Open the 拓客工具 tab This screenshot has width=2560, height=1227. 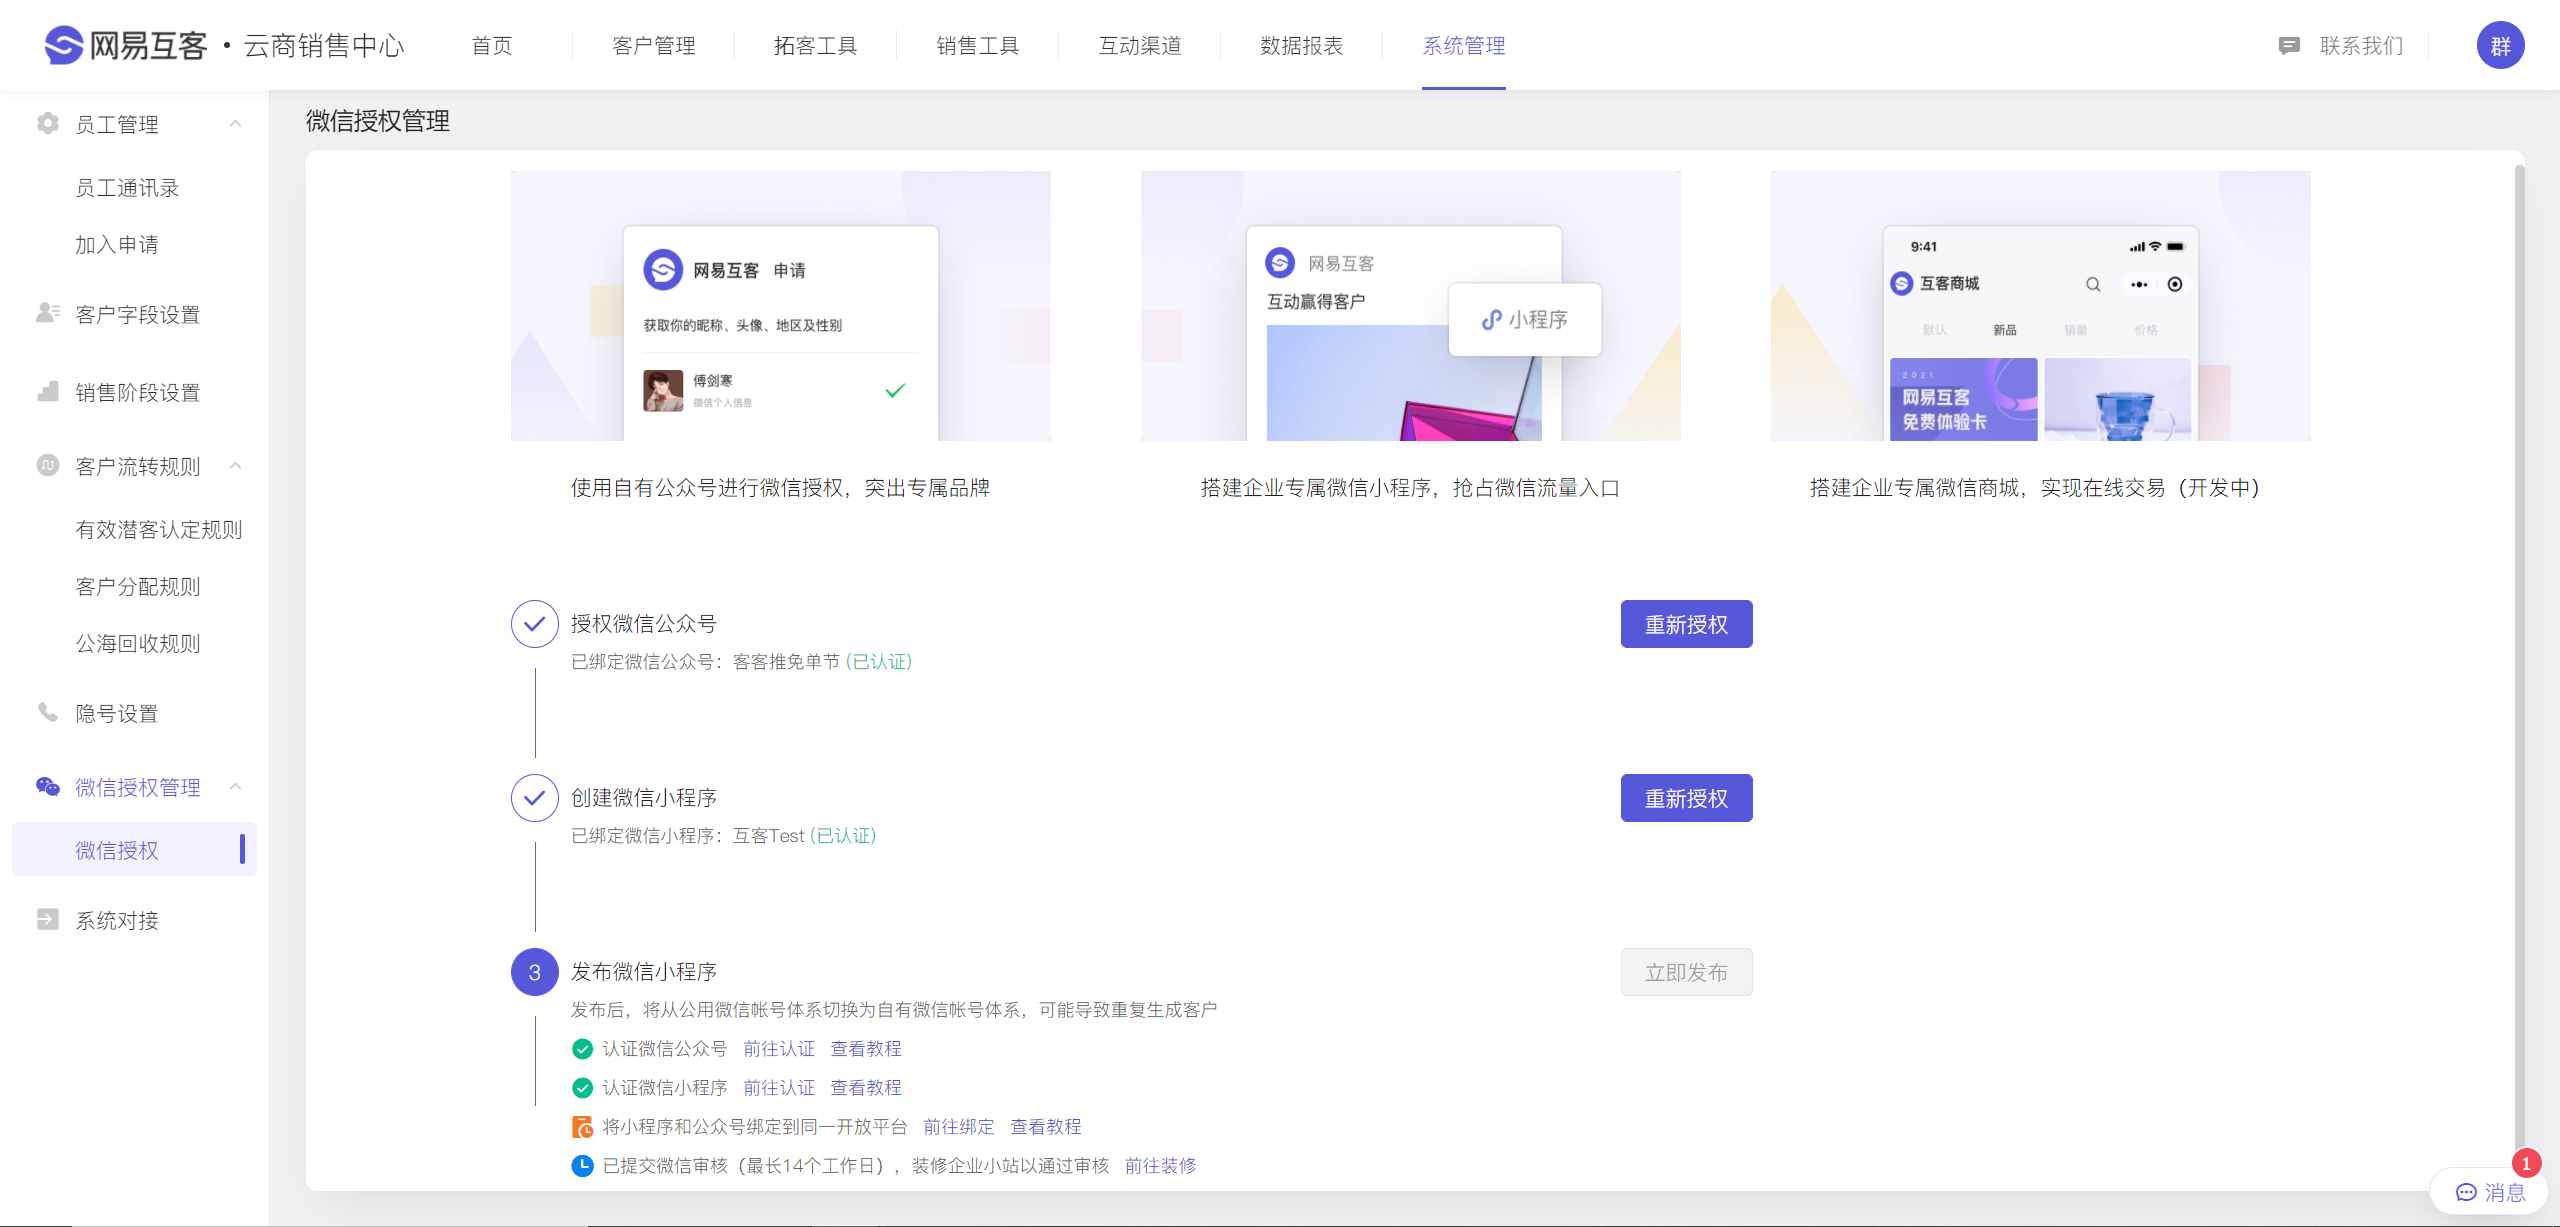point(816,46)
